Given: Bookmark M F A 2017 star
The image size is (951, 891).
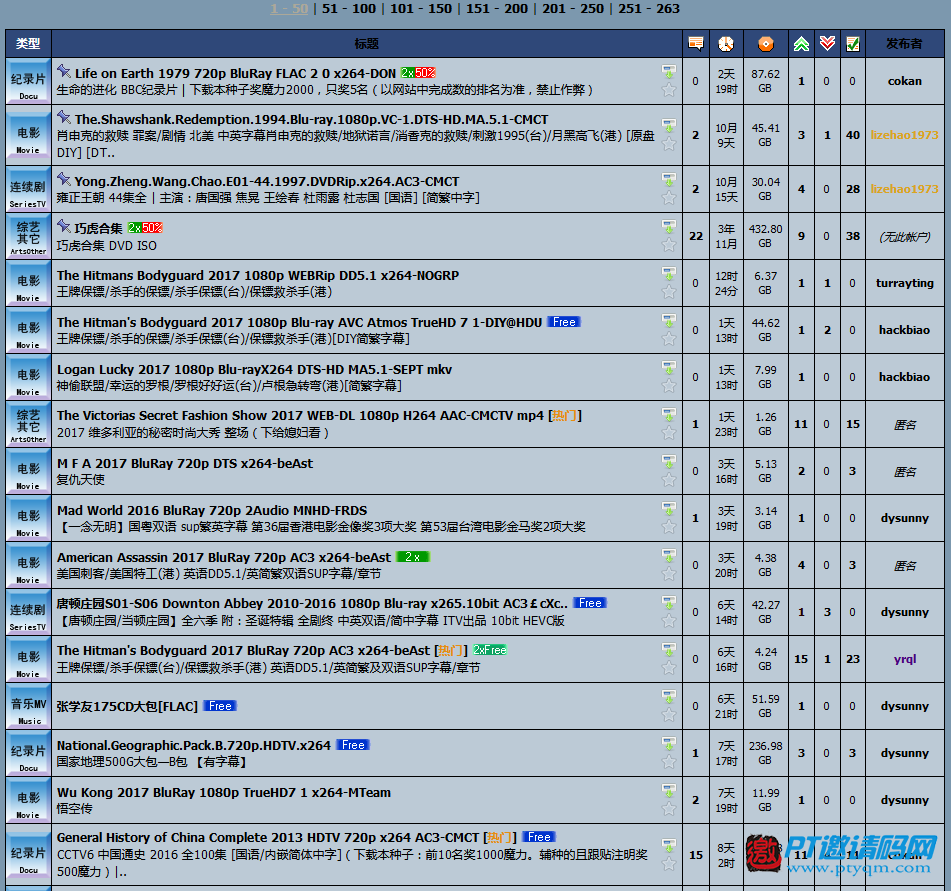Looking at the screenshot, I should (668, 480).
